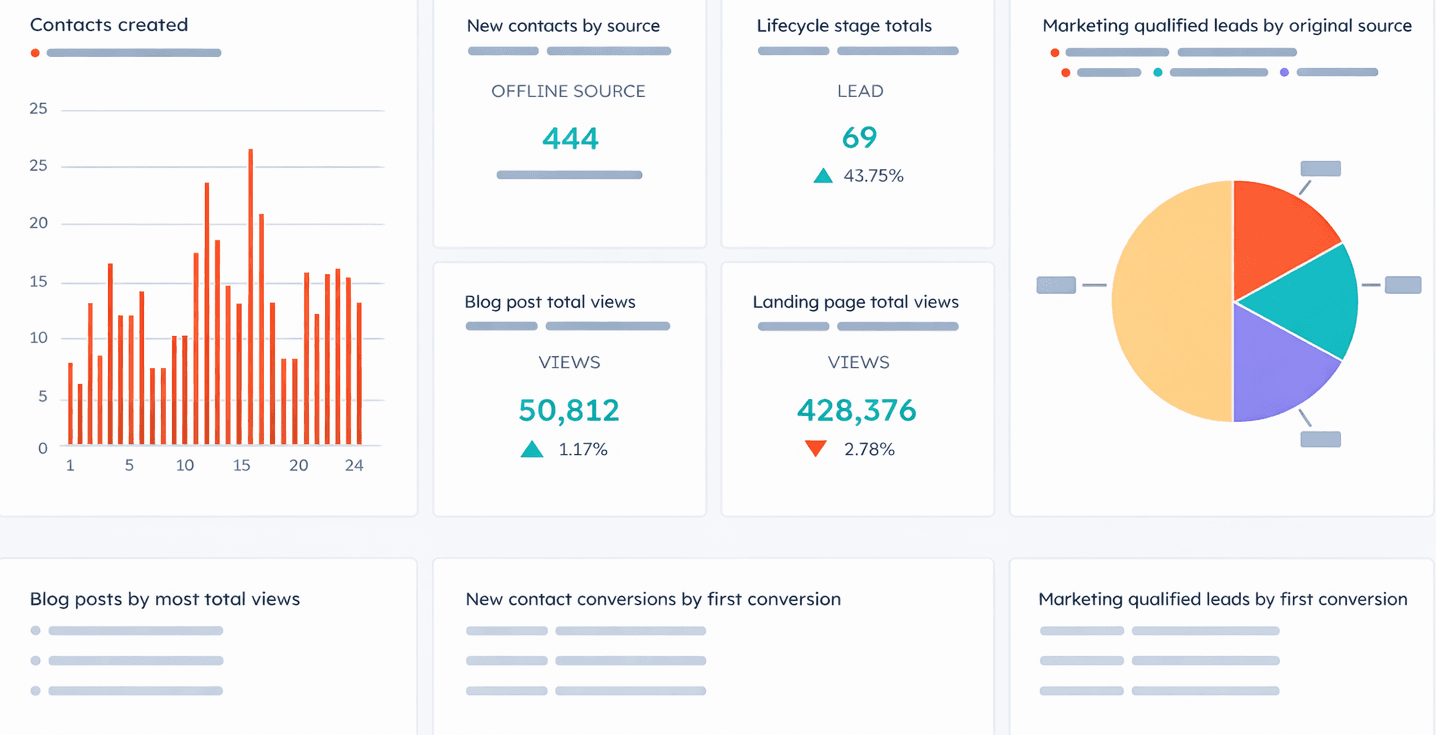Image resolution: width=1436 pixels, height=735 pixels.
Task: Toggle the teal legend marker on Marketing qualified leads
Action: click(x=1160, y=72)
